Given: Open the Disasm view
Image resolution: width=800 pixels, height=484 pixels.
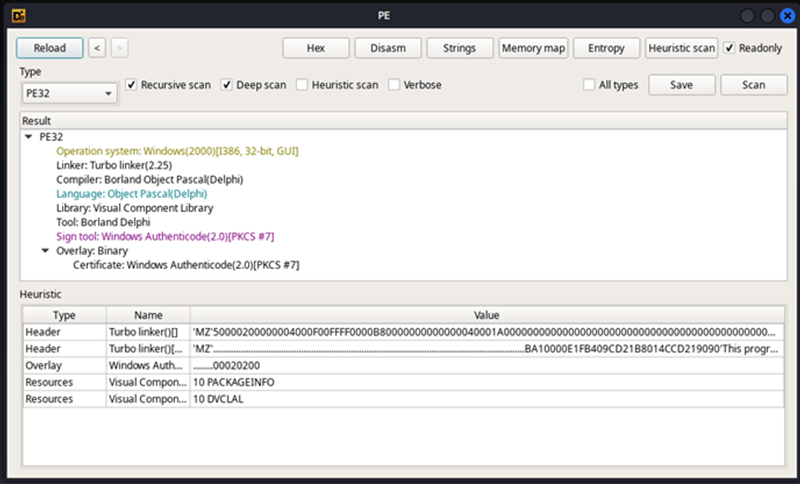Looking at the screenshot, I should coord(388,48).
